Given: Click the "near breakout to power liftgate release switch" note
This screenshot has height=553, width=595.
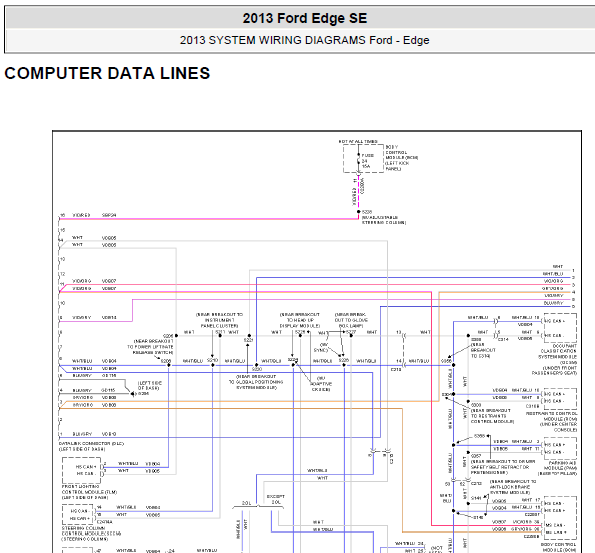Looking at the screenshot, I should pyautogui.click(x=150, y=347).
